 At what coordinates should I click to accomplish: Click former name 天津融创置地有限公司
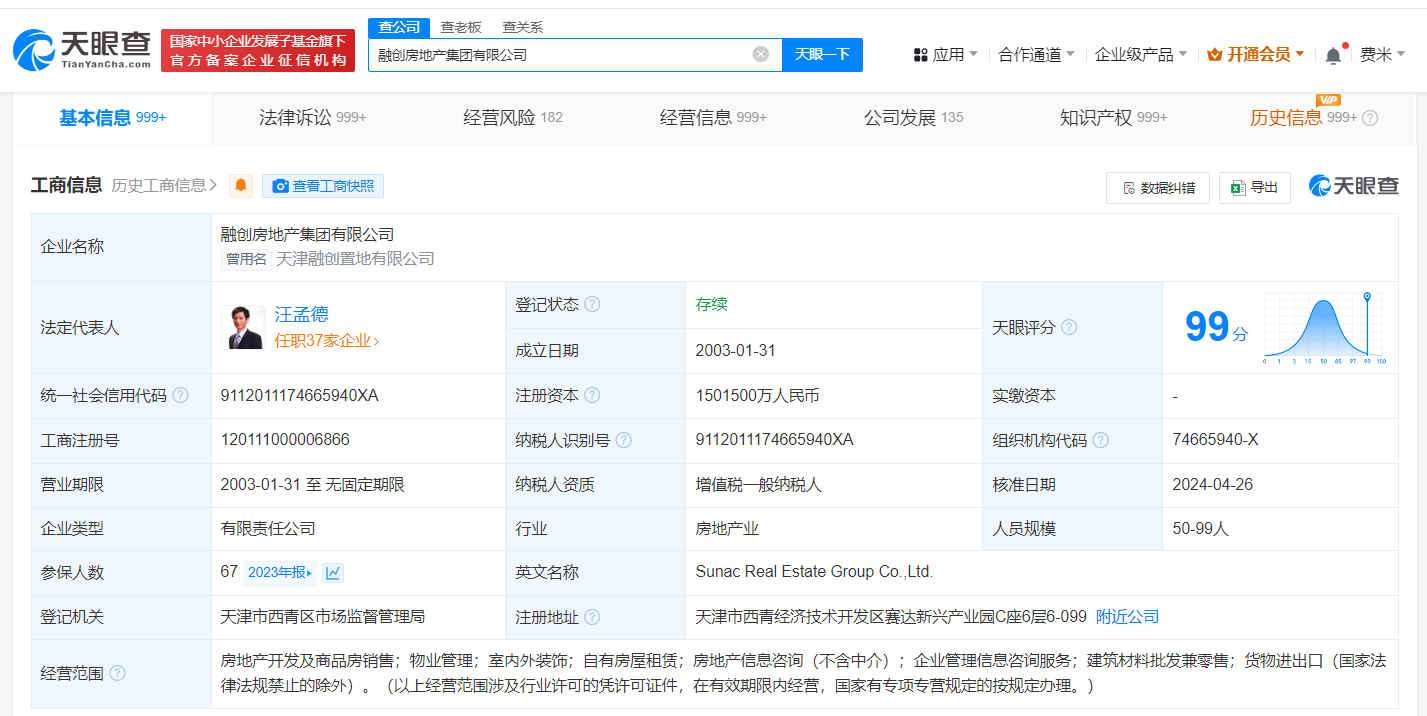pos(355,259)
